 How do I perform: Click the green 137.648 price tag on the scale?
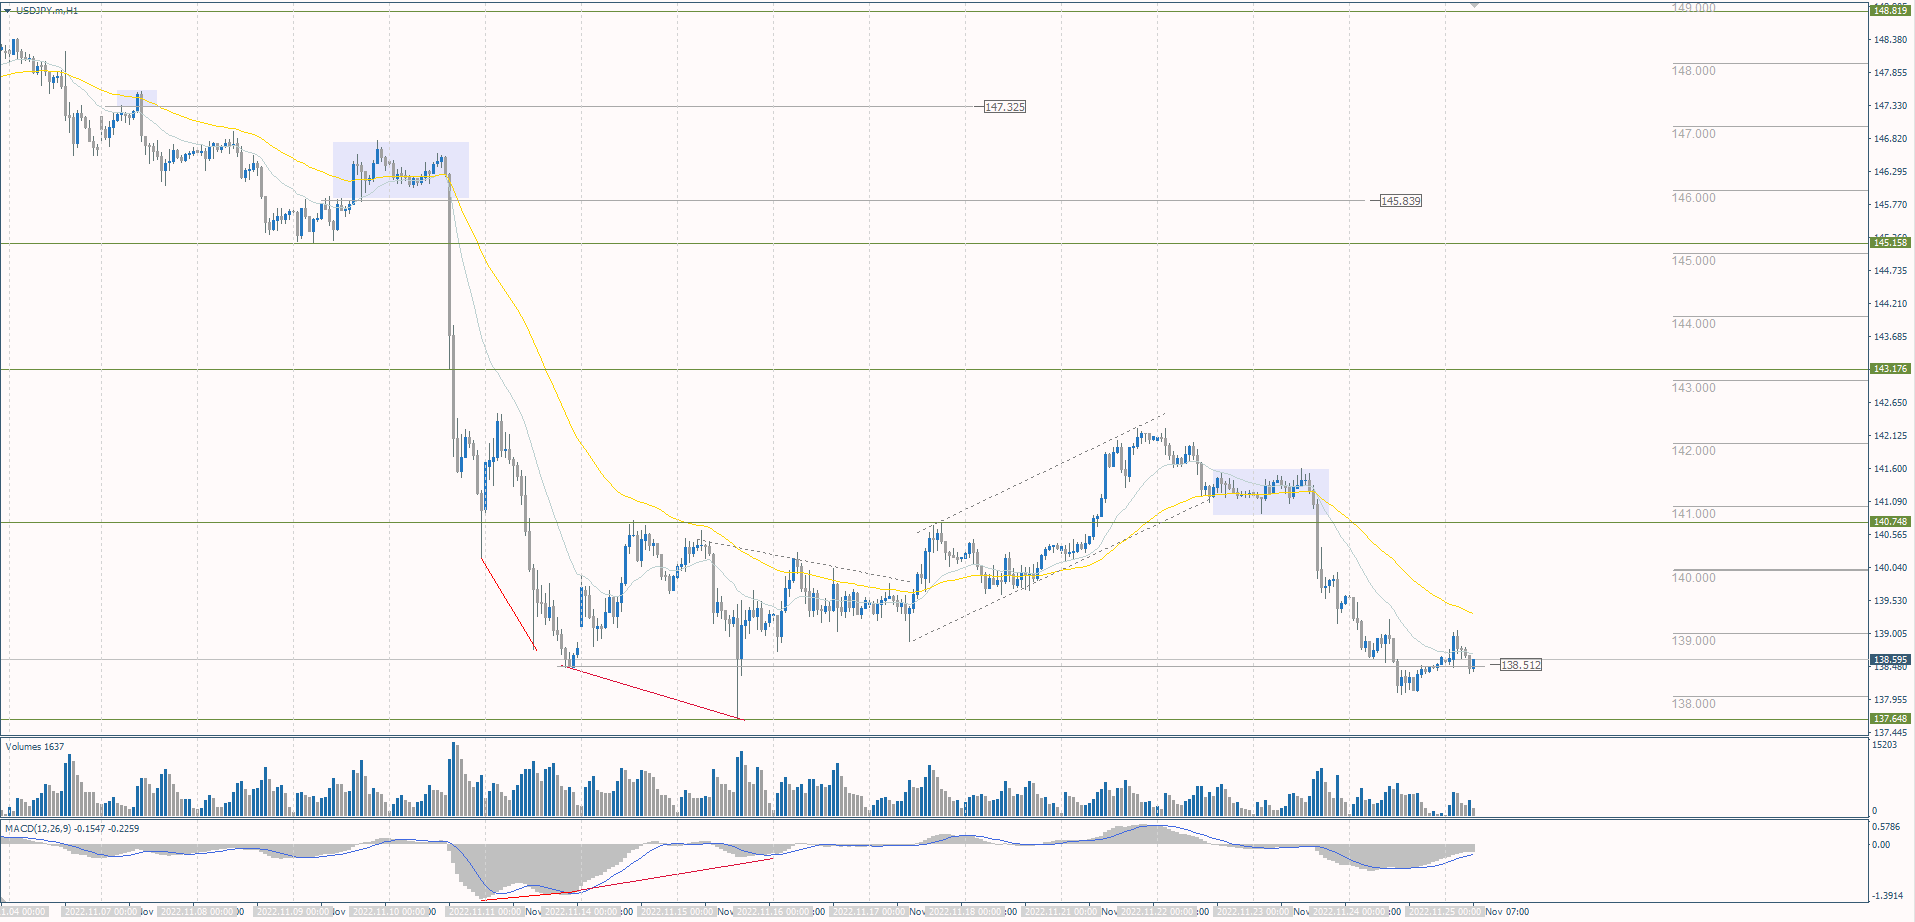(x=1890, y=719)
